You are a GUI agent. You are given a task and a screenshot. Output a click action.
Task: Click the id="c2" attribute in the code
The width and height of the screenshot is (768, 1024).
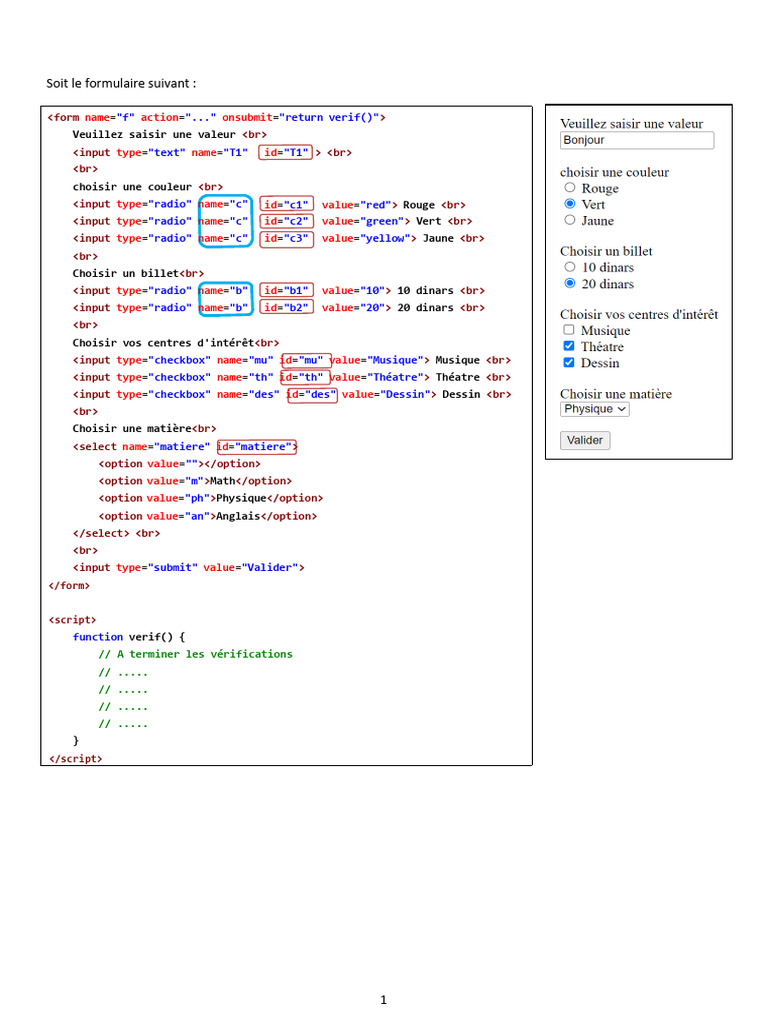287,221
